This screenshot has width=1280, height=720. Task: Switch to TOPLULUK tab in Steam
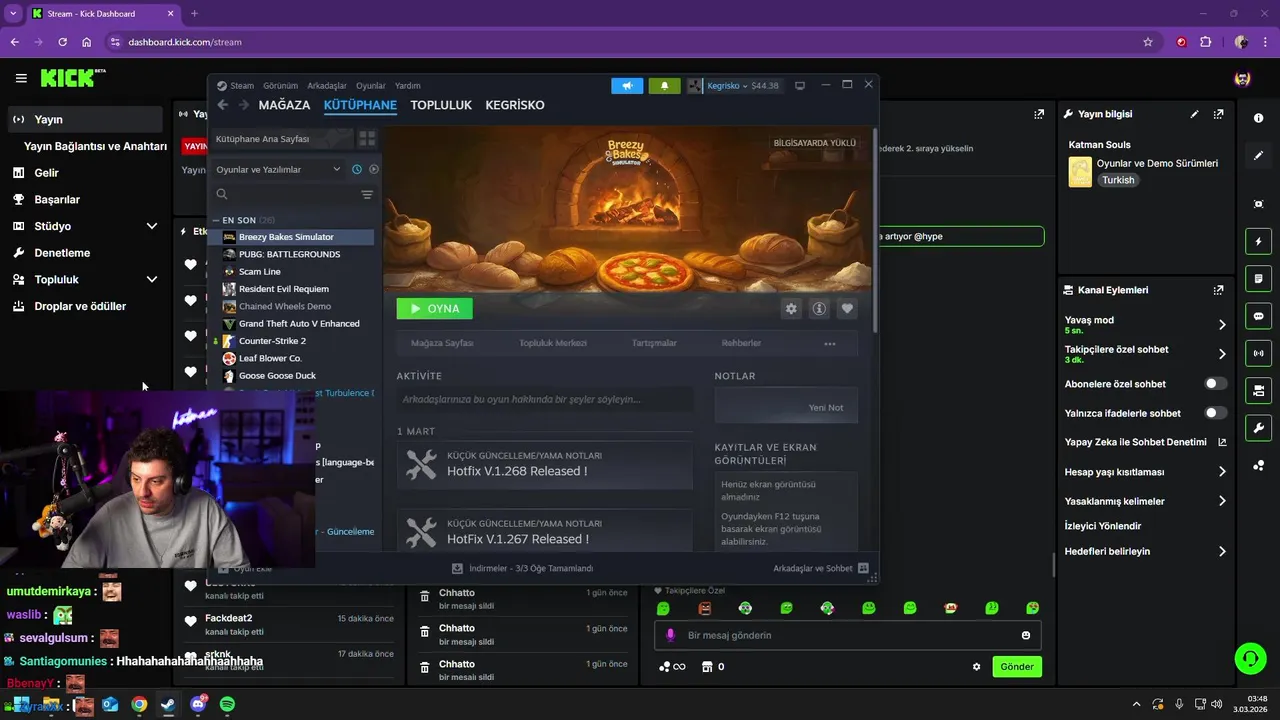tap(441, 105)
